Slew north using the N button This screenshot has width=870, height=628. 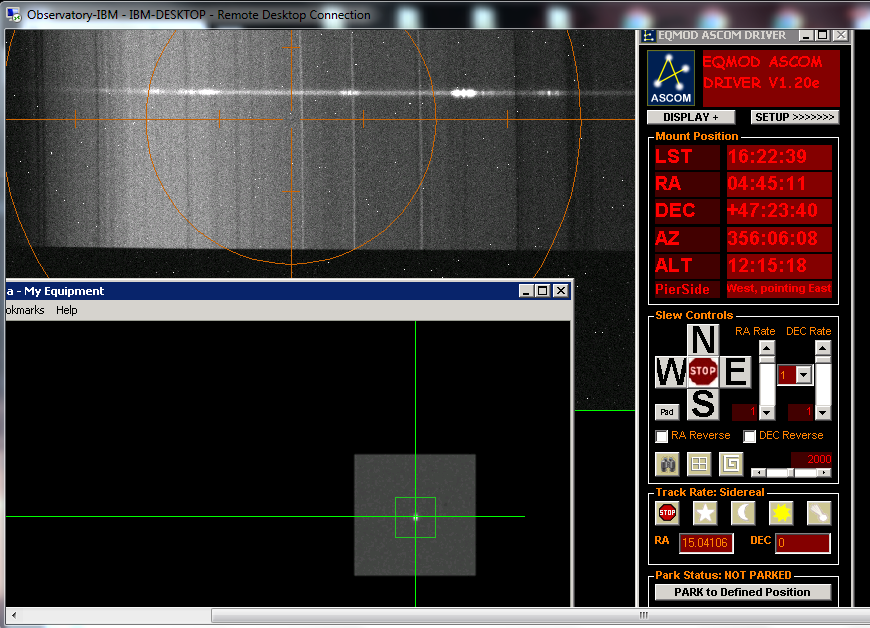tap(703, 341)
